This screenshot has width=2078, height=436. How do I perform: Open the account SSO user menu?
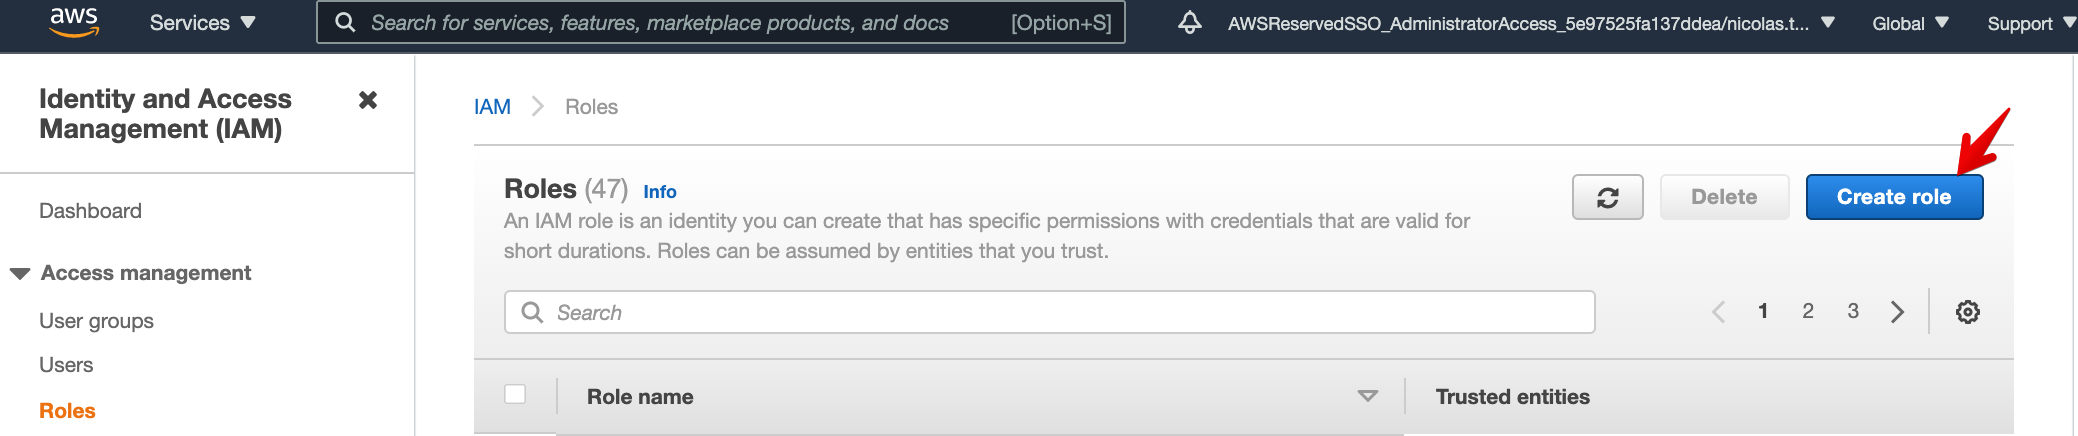[1530, 23]
